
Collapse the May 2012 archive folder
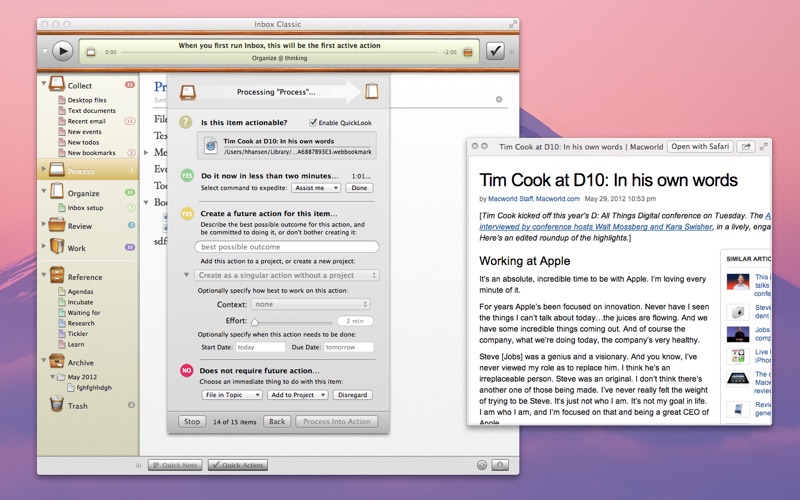tap(52, 377)
